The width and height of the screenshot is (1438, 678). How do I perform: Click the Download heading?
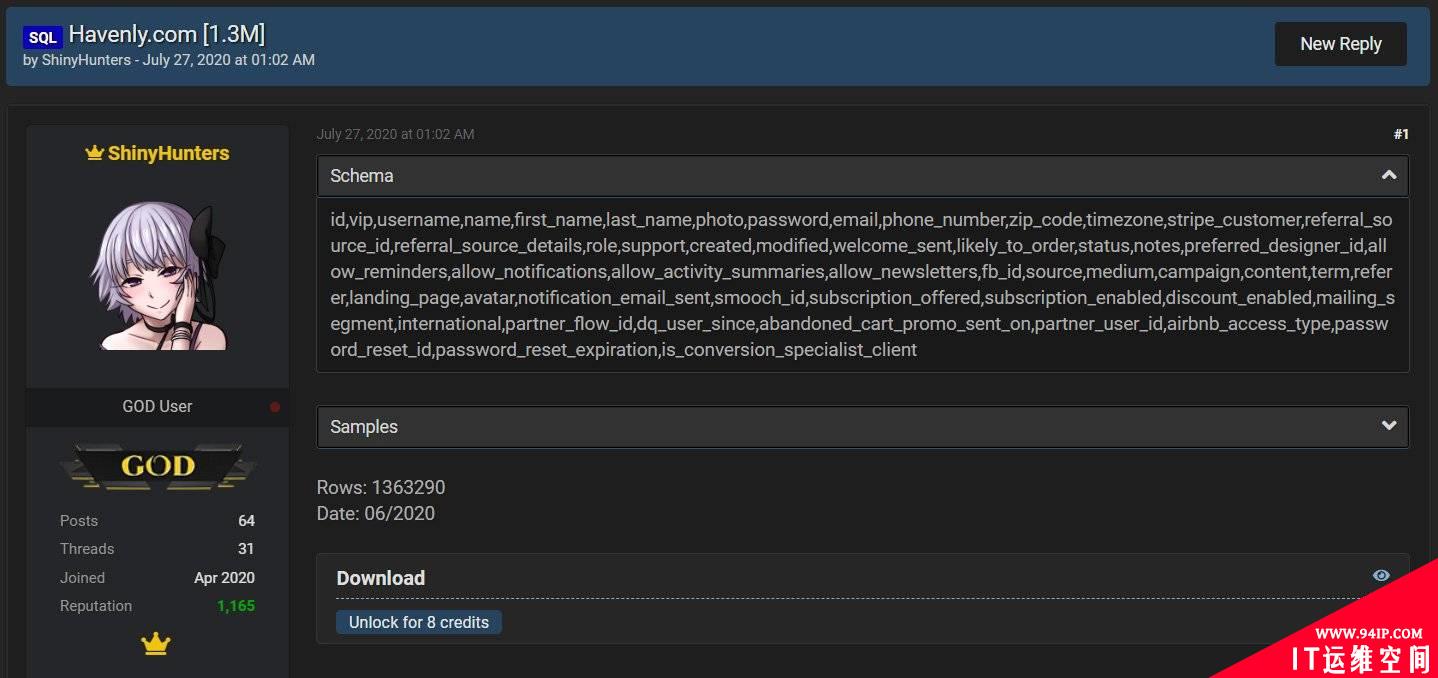(x=381, y=578)
